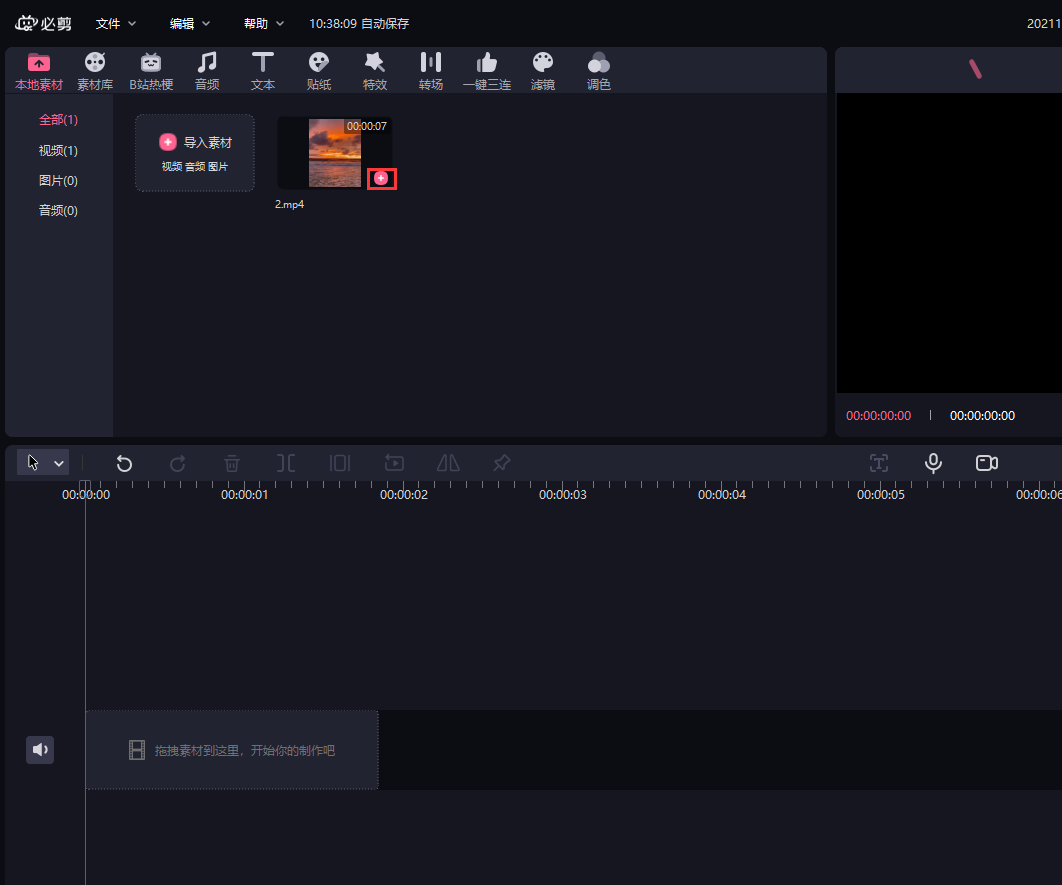This screenshot has height=885, width=1062.
Task: Mute the video track speaker icon
Action: pos(40,750)
